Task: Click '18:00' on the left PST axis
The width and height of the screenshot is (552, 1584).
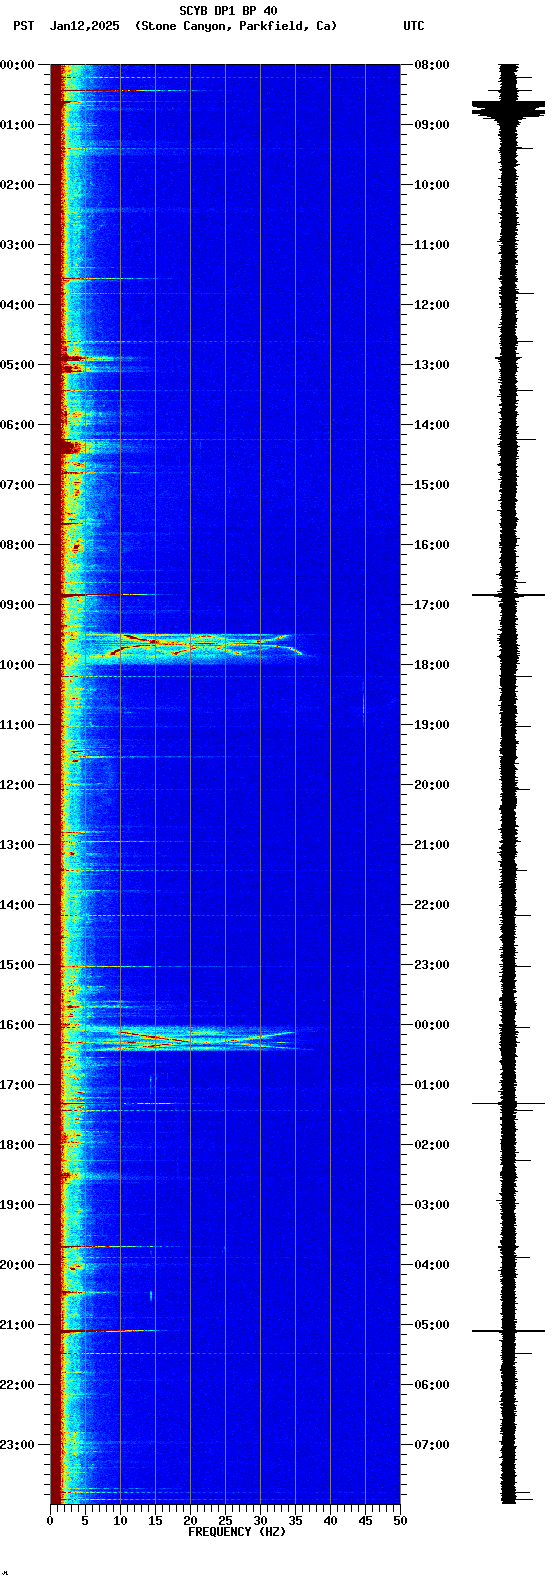Action: pyautogui.click(x=17, y=1145)
